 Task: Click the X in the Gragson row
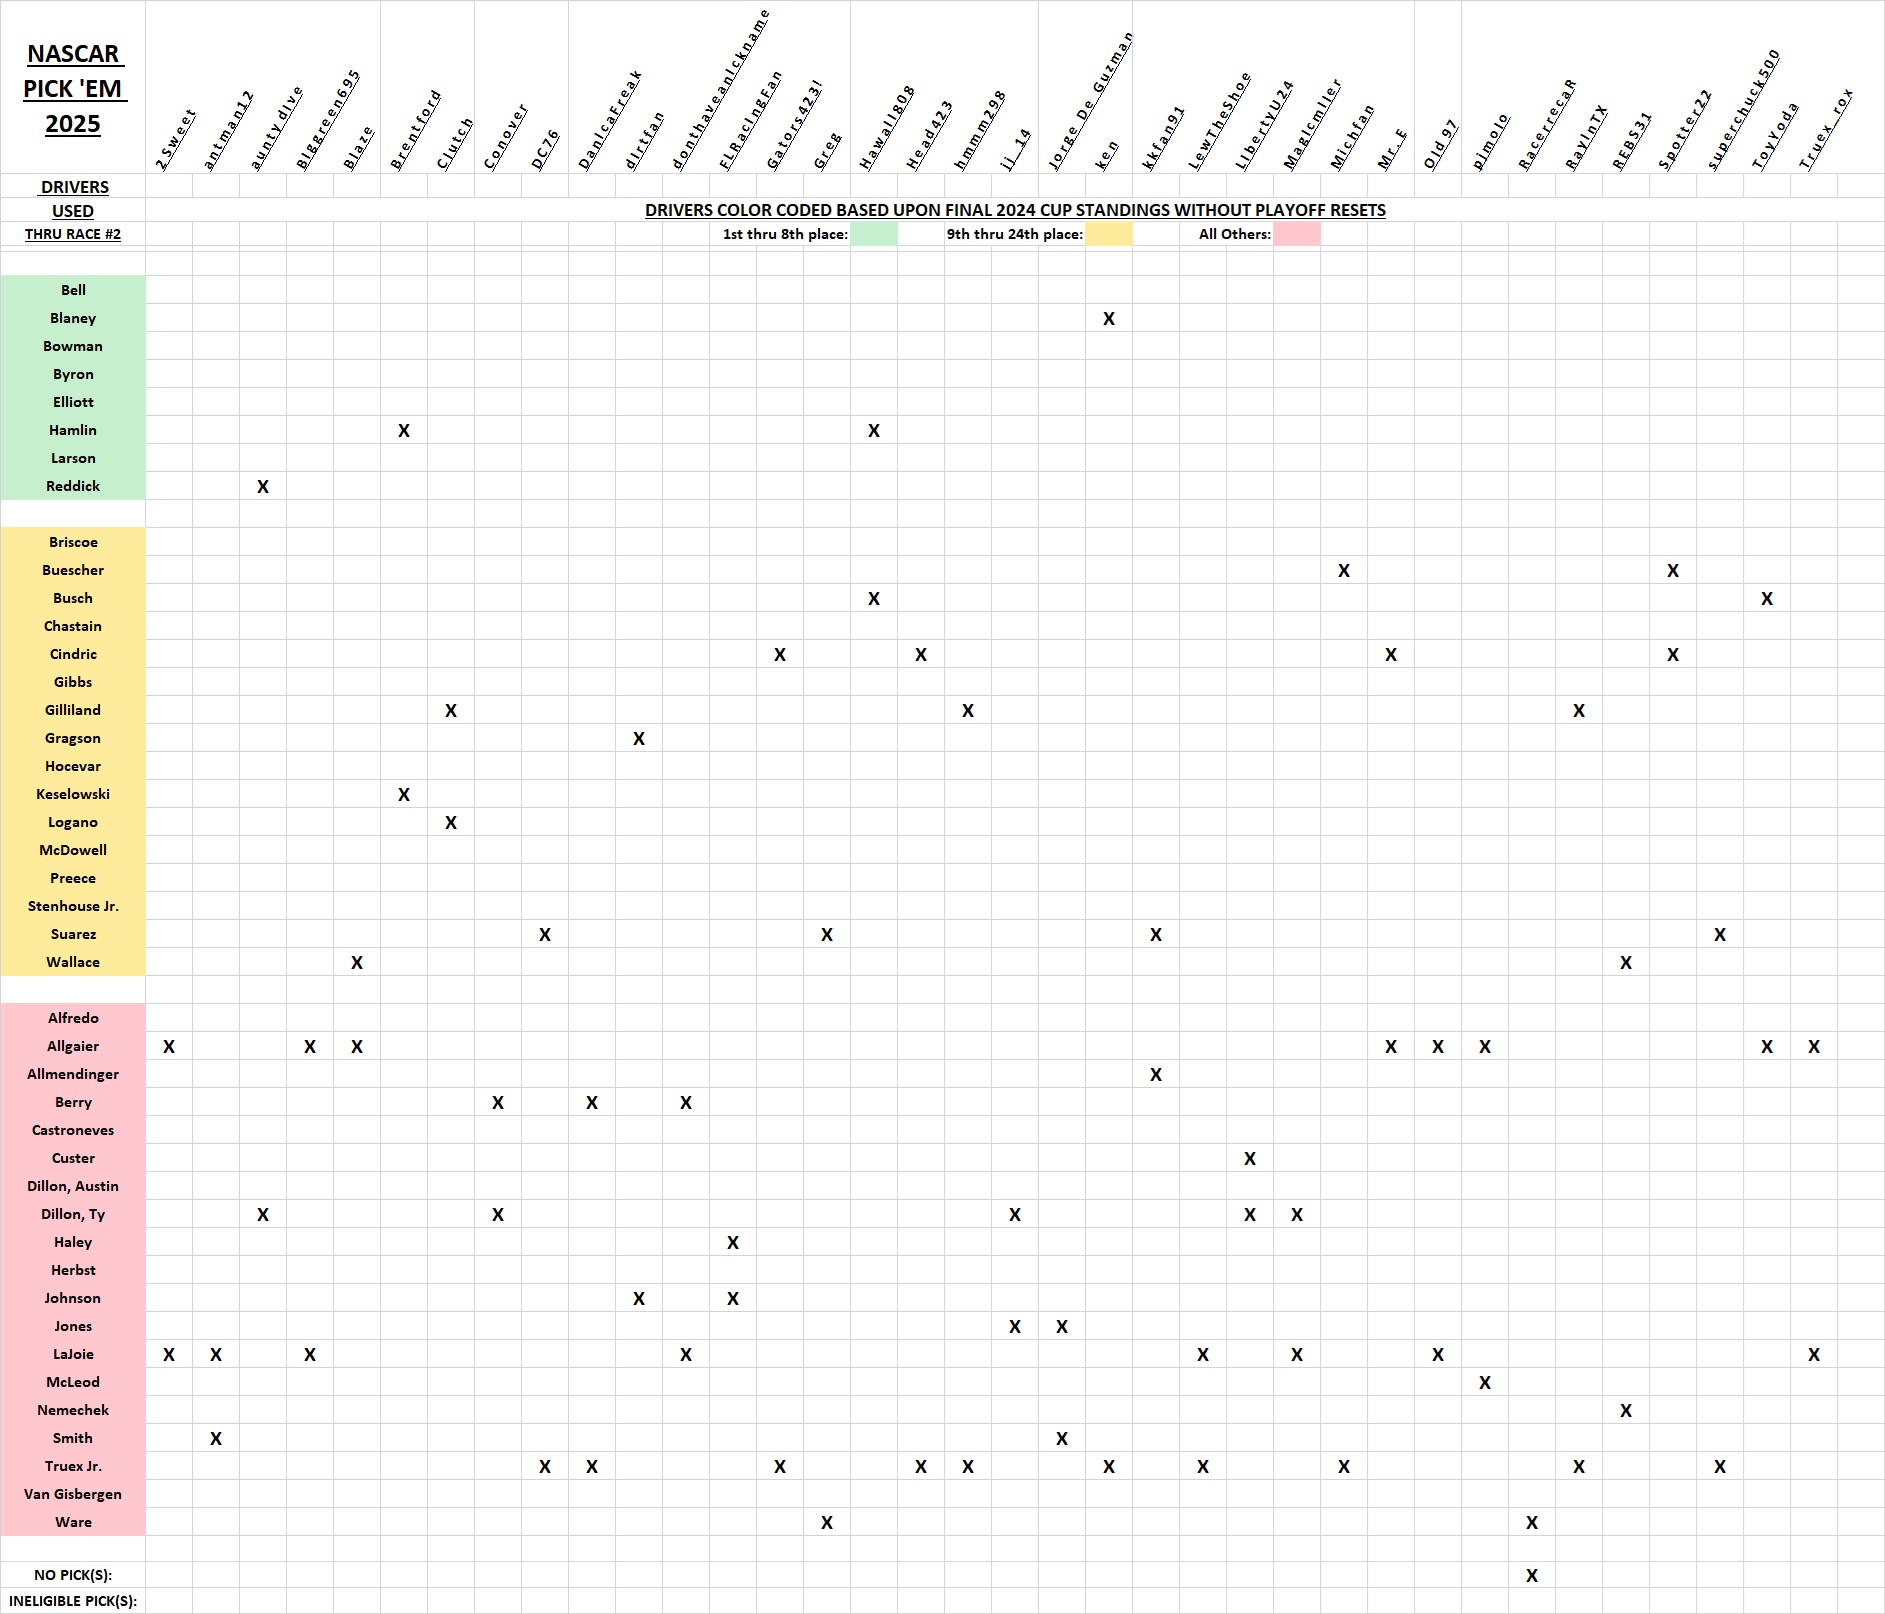tap(639, 739)
